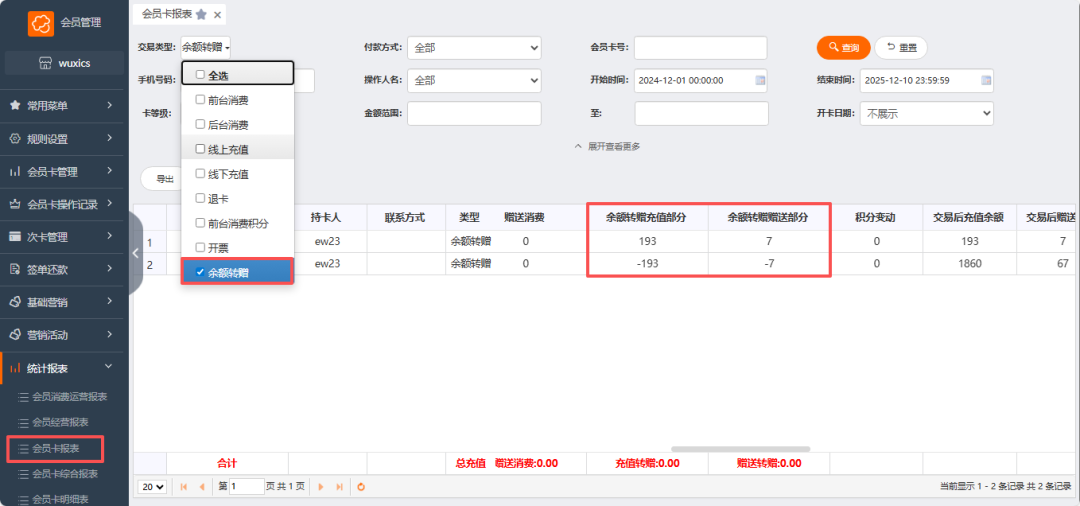Focus the 金额范围 input field
The image size is (1080, 506).
point(475,114)
